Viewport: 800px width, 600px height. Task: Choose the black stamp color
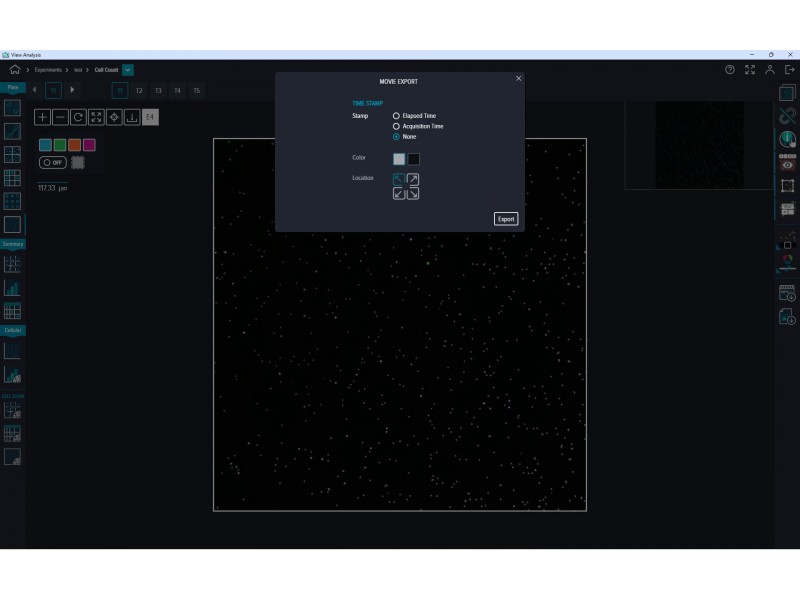click(413, 159)
